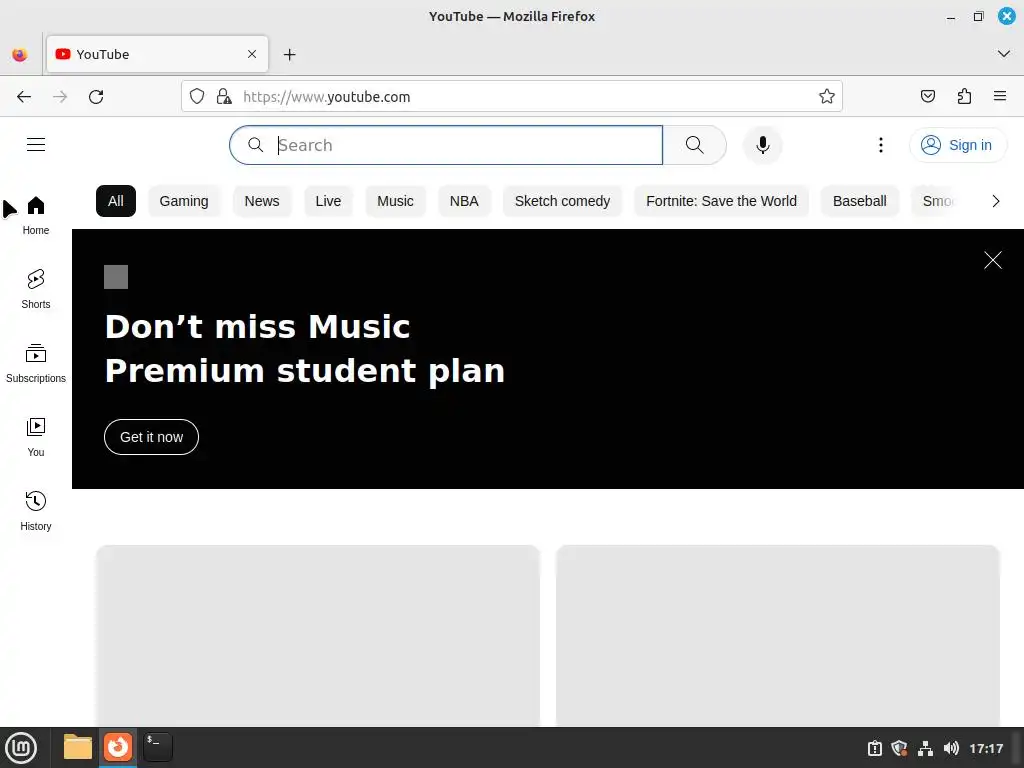Filter by the News chip

(262, 201)
